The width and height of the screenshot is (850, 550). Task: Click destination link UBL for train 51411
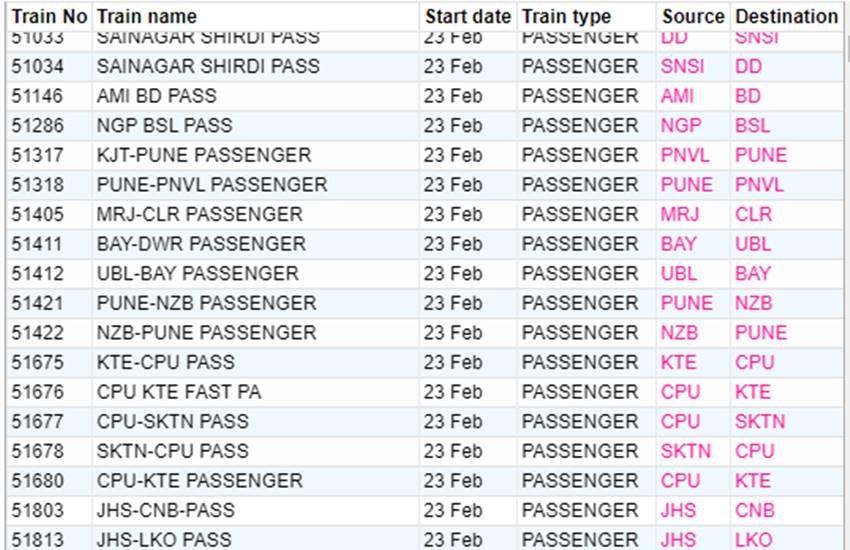[x=752, y=244]
